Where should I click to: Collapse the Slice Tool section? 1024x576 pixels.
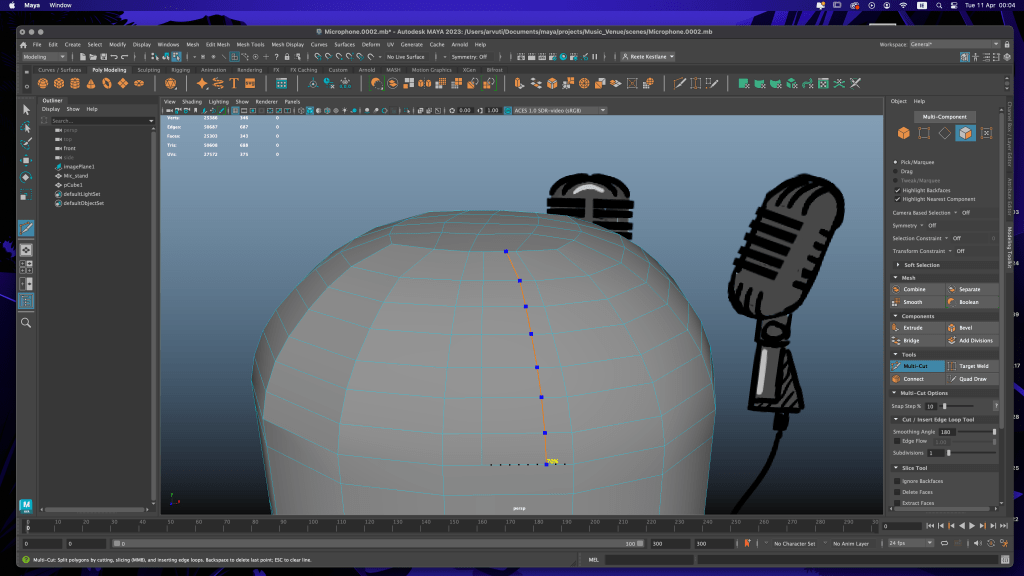pyautogui.click(x=894, y=468)
